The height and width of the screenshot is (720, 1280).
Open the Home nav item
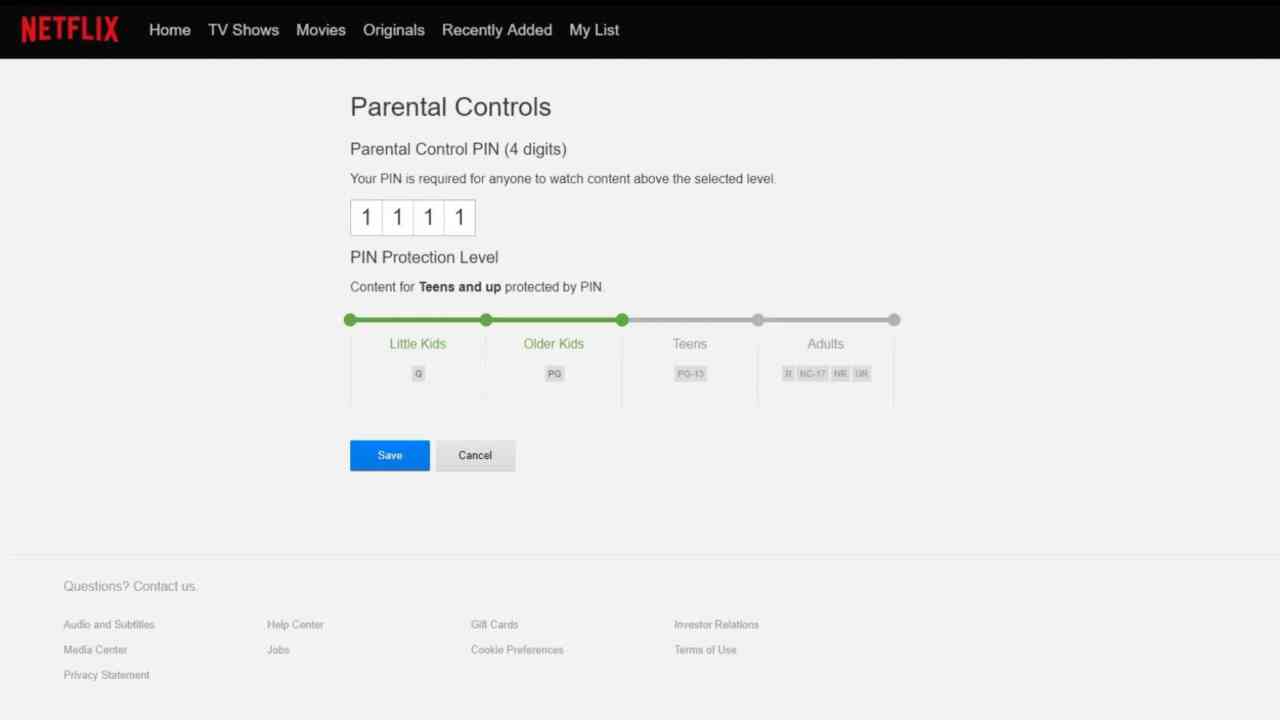pos(169,30)
